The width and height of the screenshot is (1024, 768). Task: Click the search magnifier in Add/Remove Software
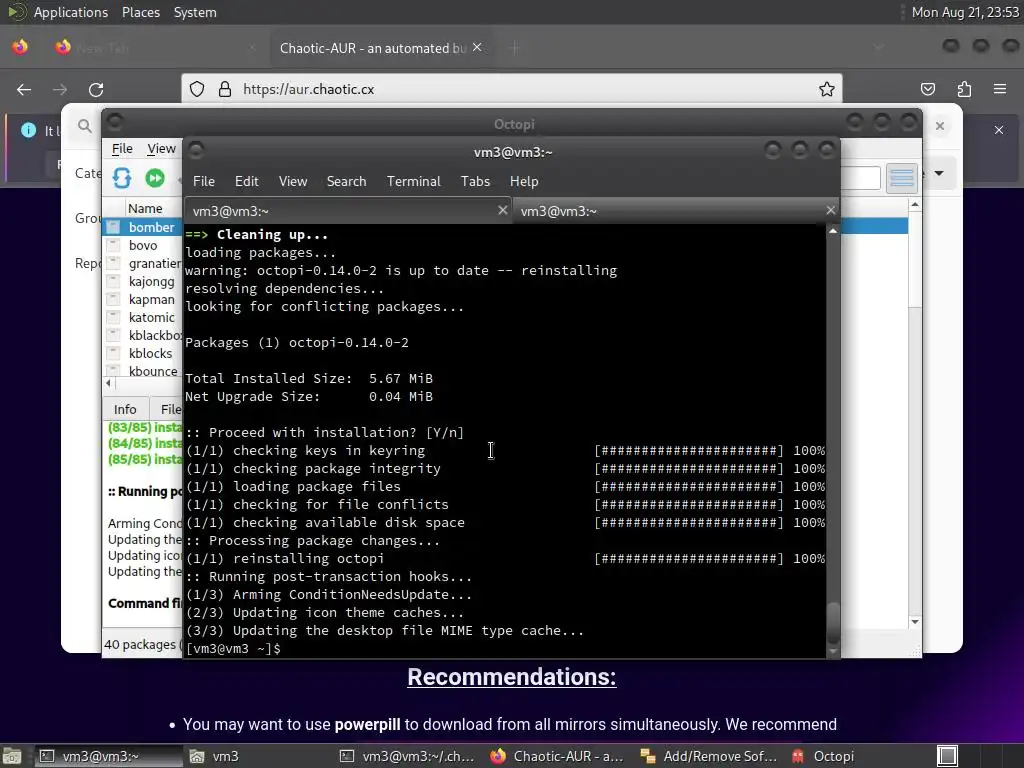tap(85, 125)
